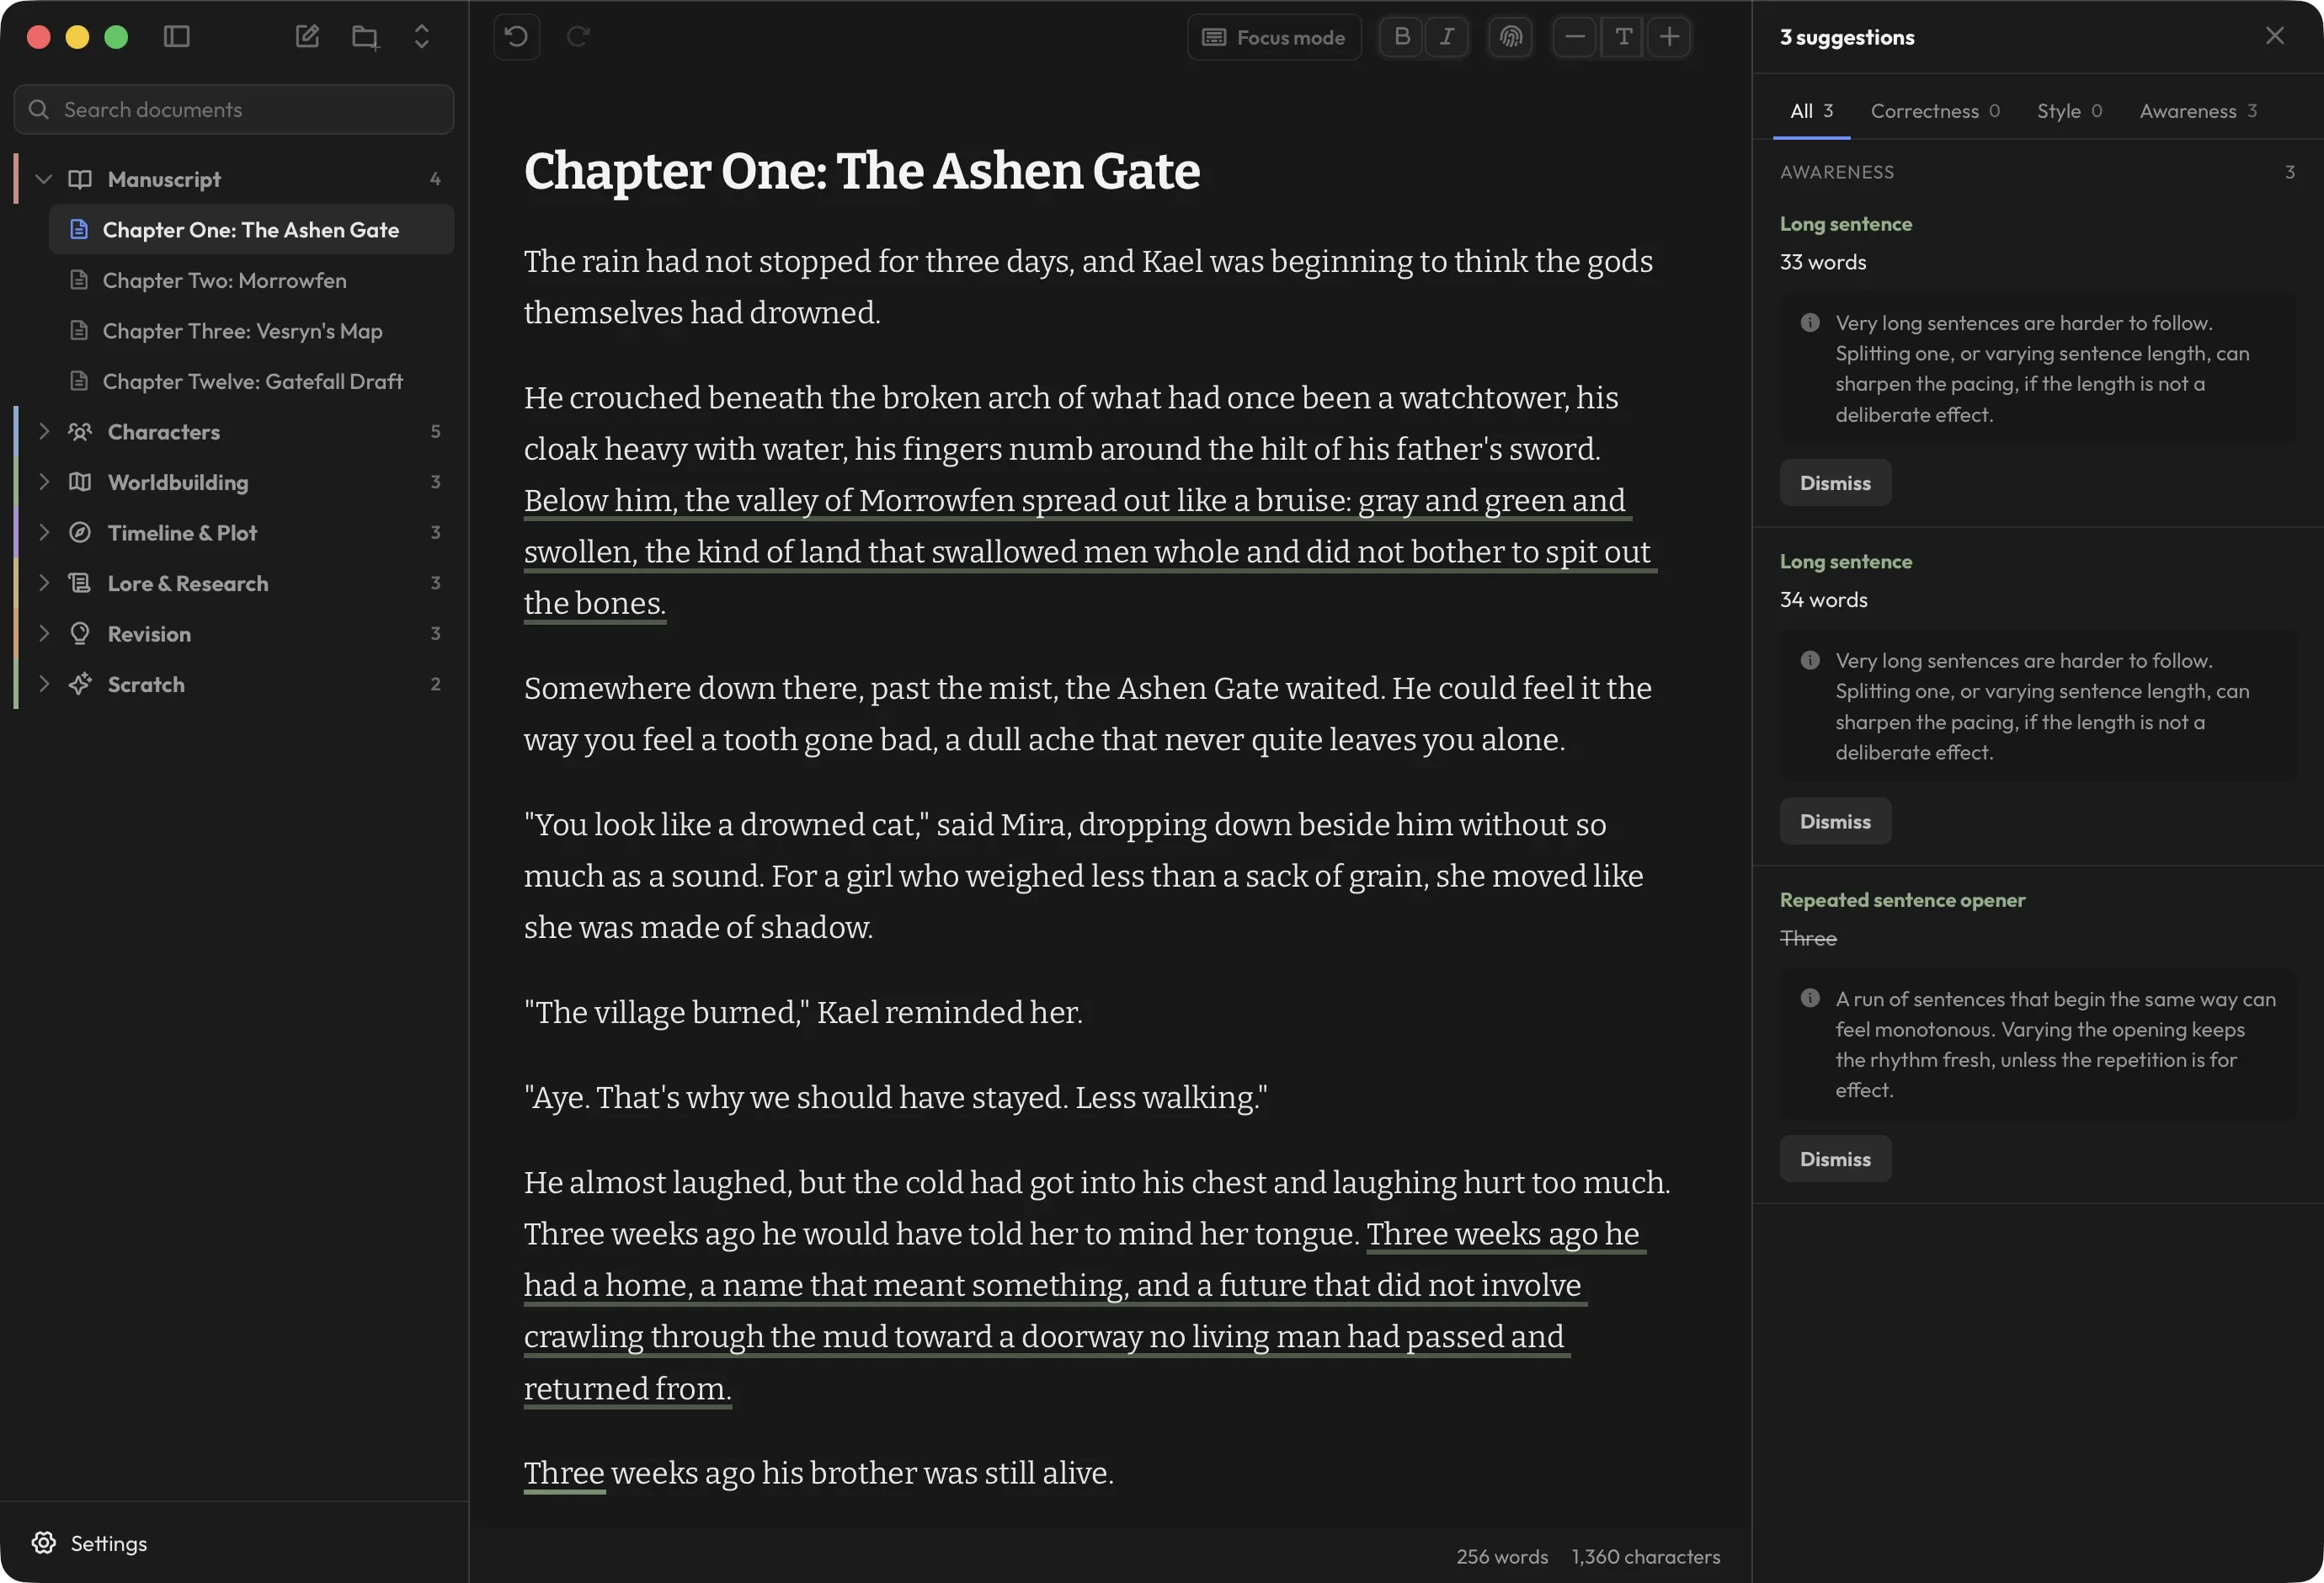The height and width of the screenshot is (1583, 2324).
Task: Reset text size with T button
Action: (1623, 37)
